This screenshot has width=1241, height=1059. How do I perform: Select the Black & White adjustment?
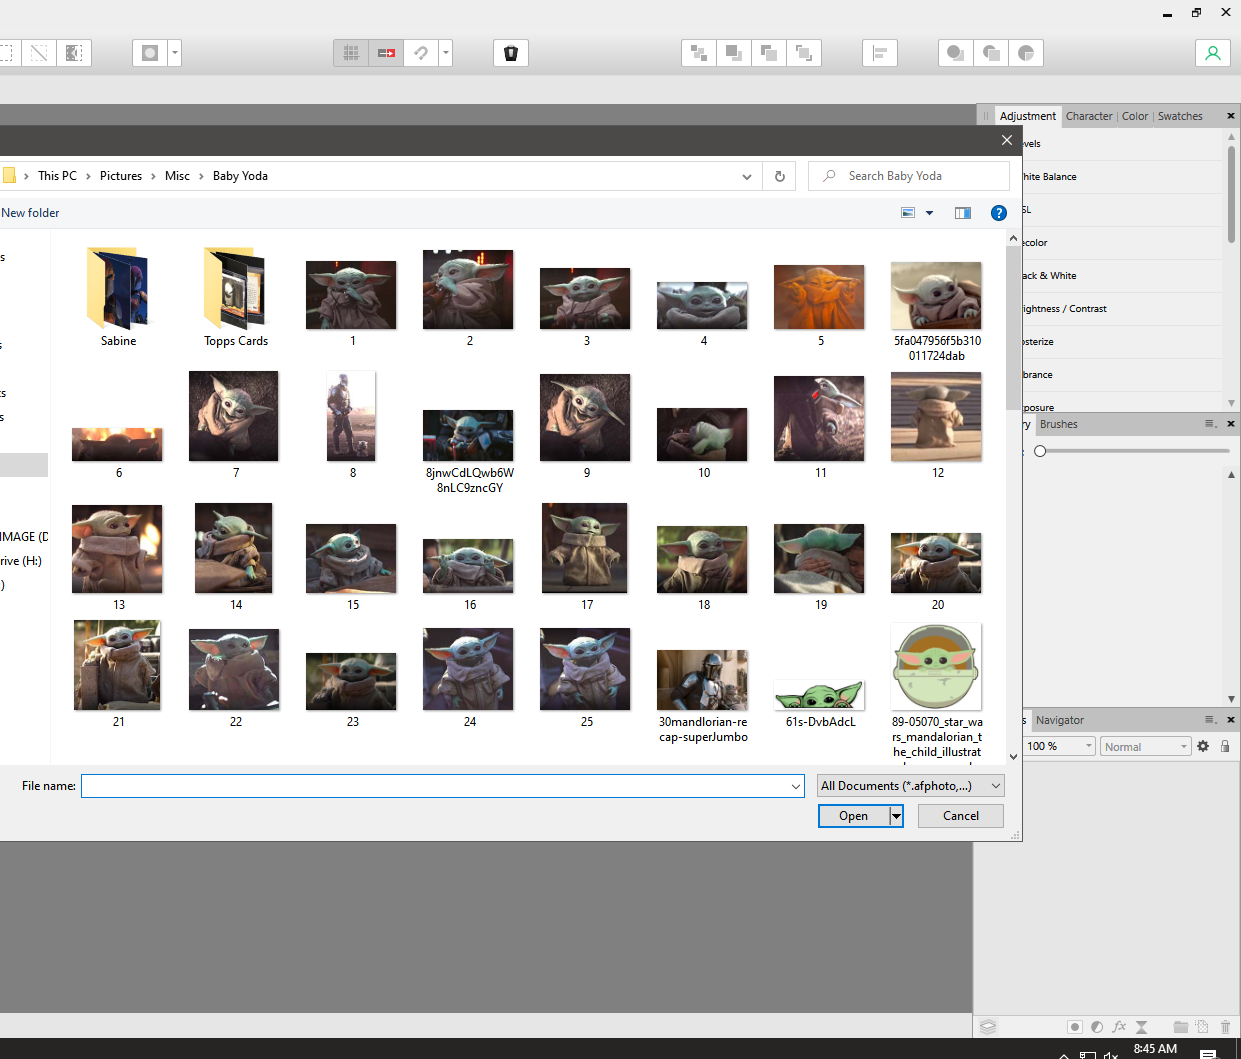pyautogui.click(x=1121, y=276)
